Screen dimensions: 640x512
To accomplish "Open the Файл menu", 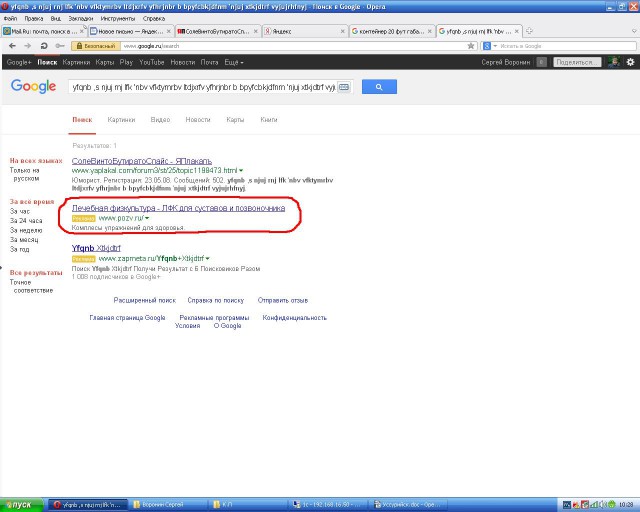I will [11, 18].
